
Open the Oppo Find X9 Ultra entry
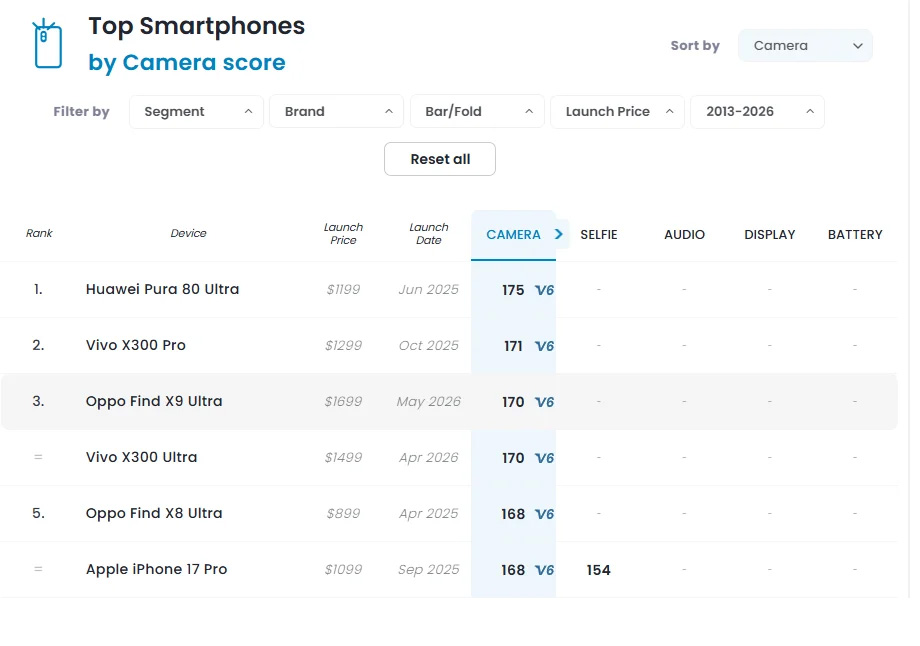coord(154,401)
